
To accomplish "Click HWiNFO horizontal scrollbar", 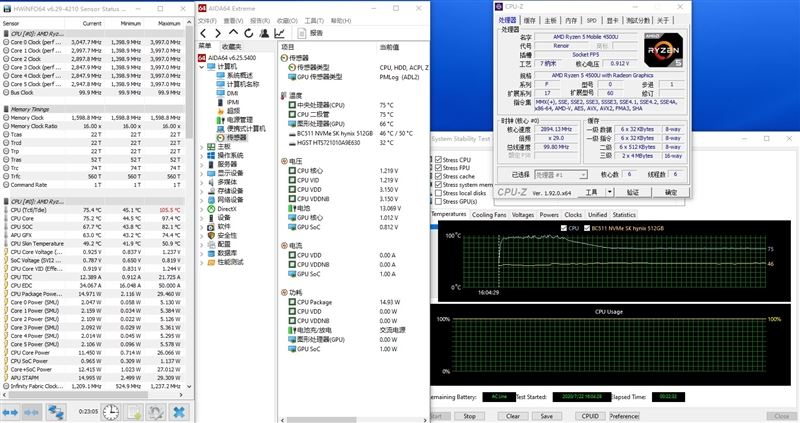I will tap(78, 394).
